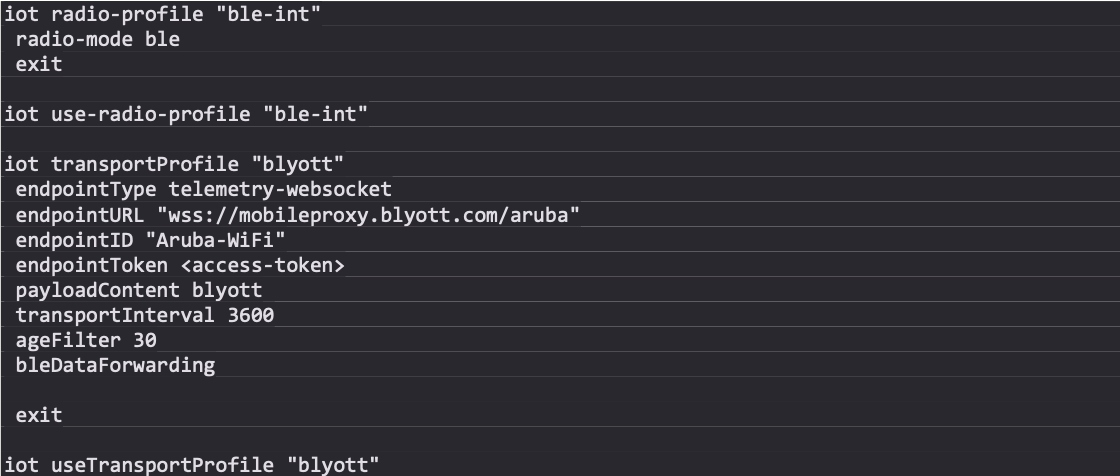Click the iot use-radio-profile command line
This screenshot has height=476, width=1120.
pyautogui.click(x=186, y=115)
